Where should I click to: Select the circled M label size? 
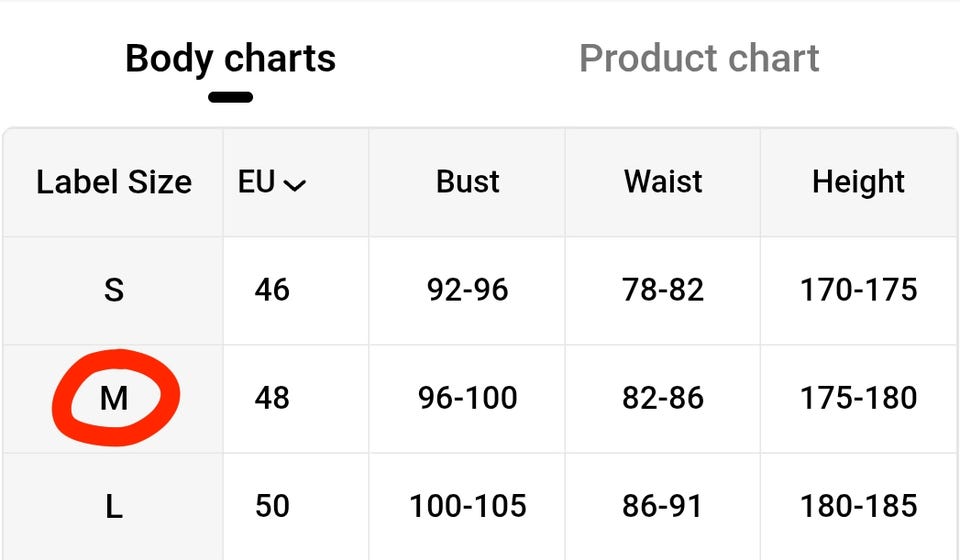pos(114,398)
